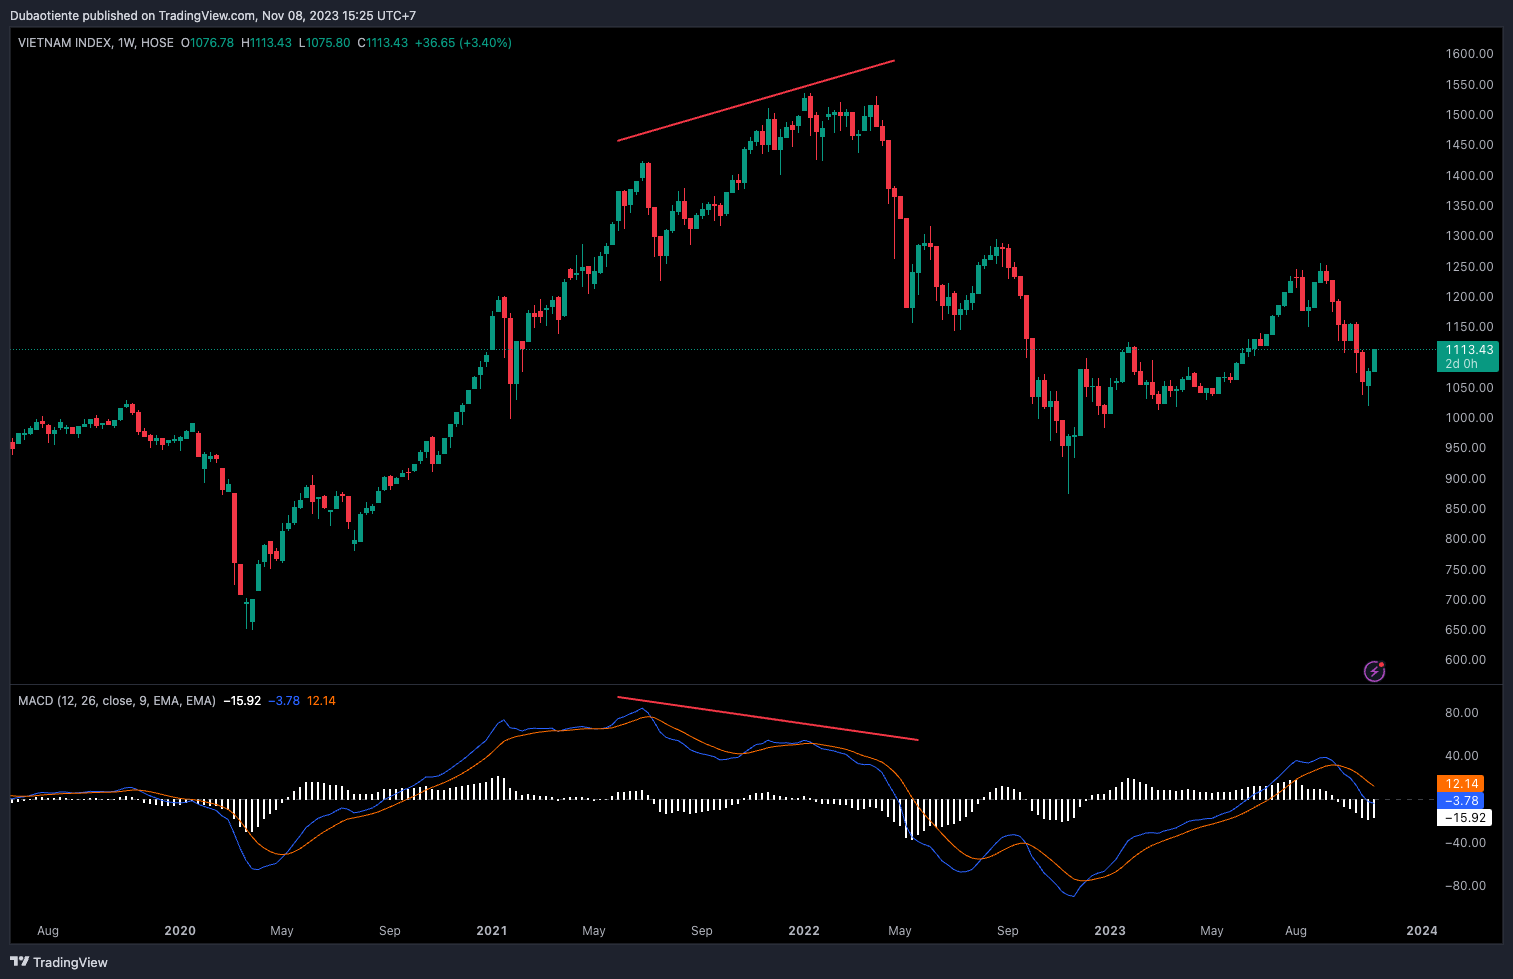Viewport: 1513px width, 979px height.
Task: Click the 2024 label on time axis
Action: click(x=1422, y=931)
